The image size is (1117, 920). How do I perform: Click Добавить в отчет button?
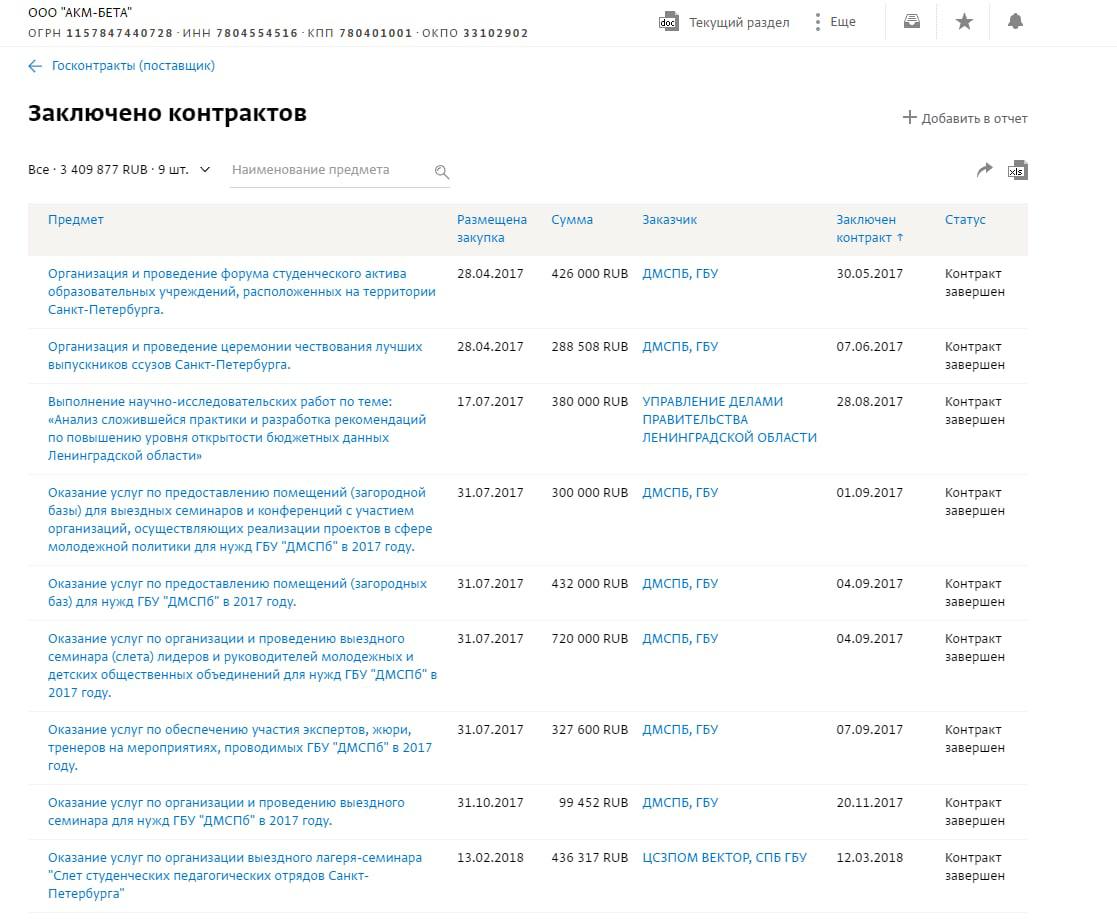click(965, 118)
